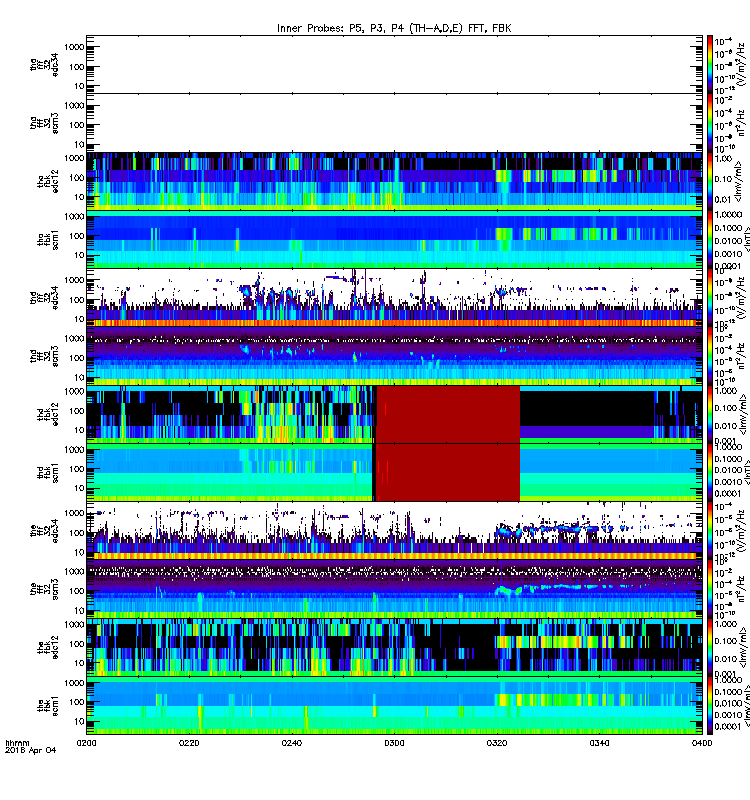Click the 10 tick label of the fbk scm1
This screenshot has height=800, width=750.
pyautogui.click(x=79, y=721)
